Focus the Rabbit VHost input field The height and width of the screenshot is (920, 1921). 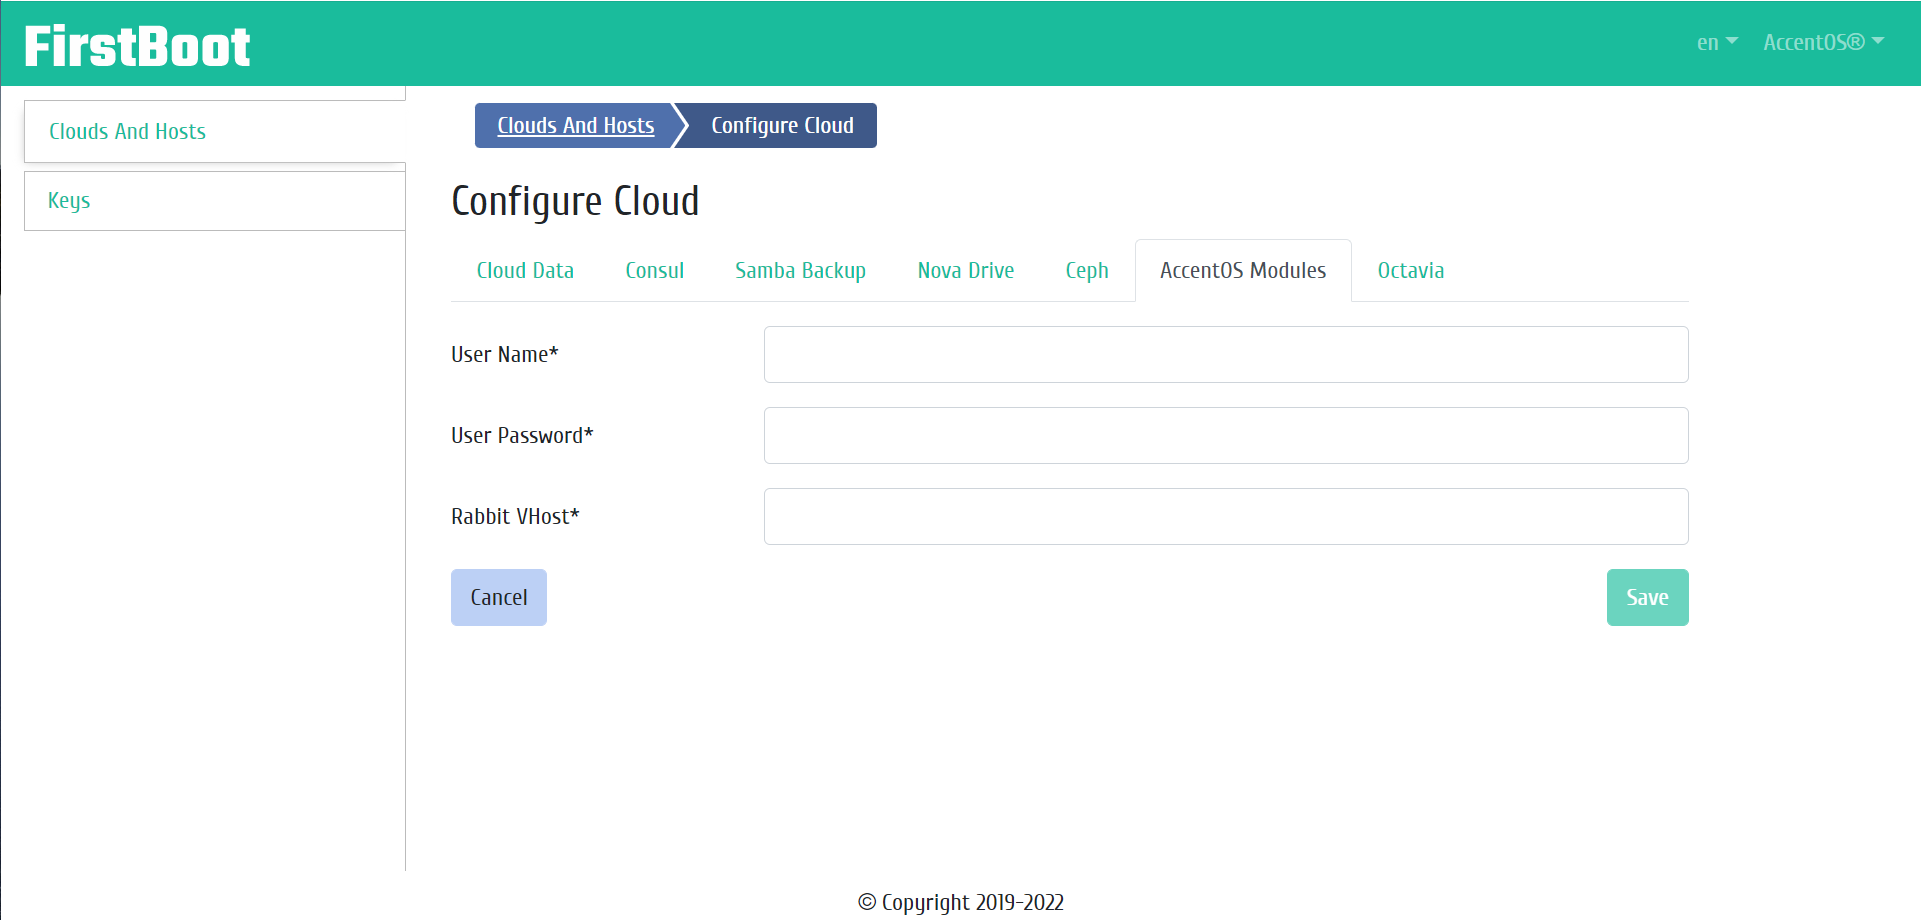1226,516
